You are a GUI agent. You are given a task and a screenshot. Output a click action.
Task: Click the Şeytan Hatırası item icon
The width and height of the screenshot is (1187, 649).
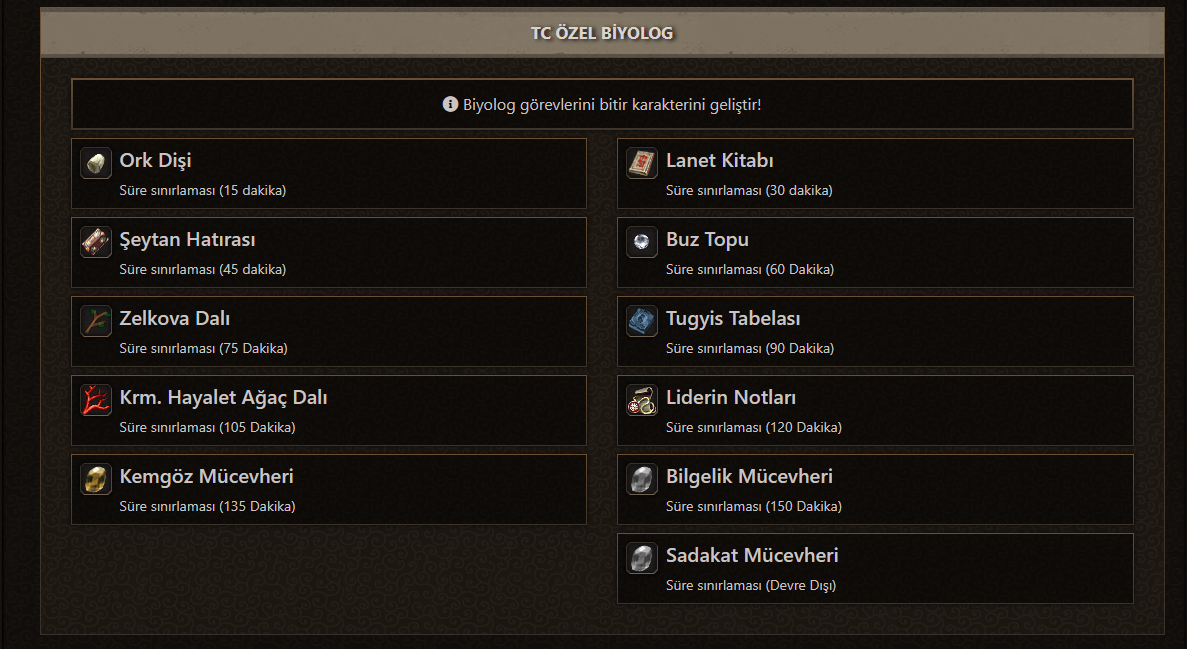tap(96, 242)
